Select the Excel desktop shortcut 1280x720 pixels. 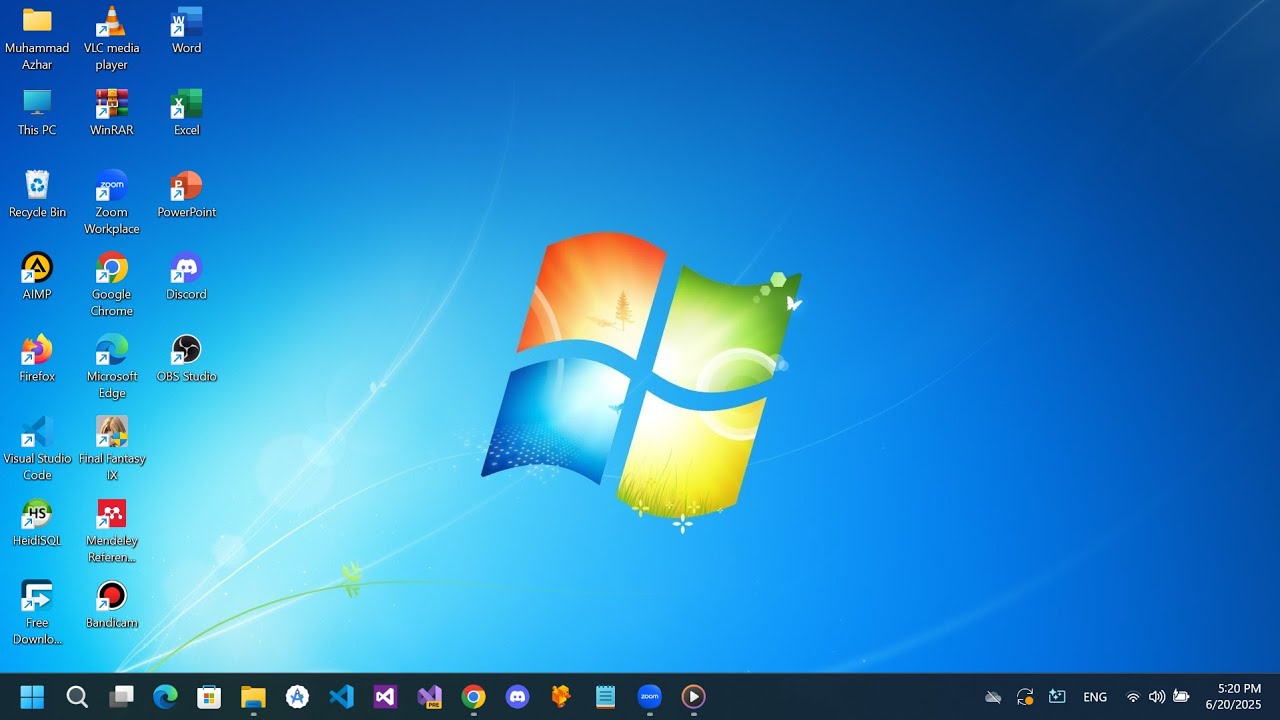coord(186,112)
